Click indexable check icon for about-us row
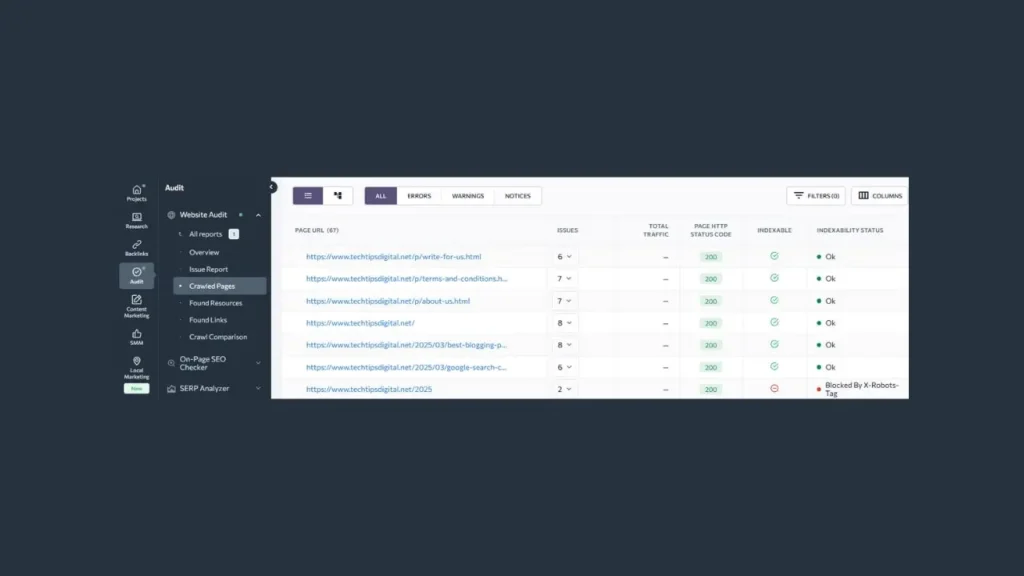 774,300
